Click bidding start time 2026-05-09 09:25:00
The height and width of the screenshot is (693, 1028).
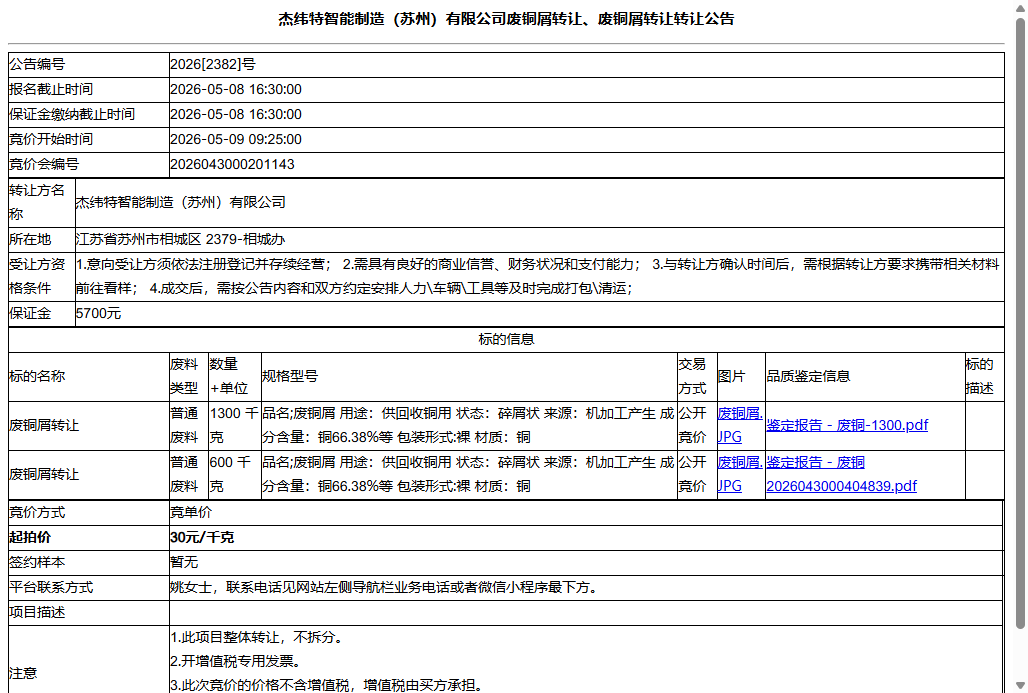click(x=236, y=140)
